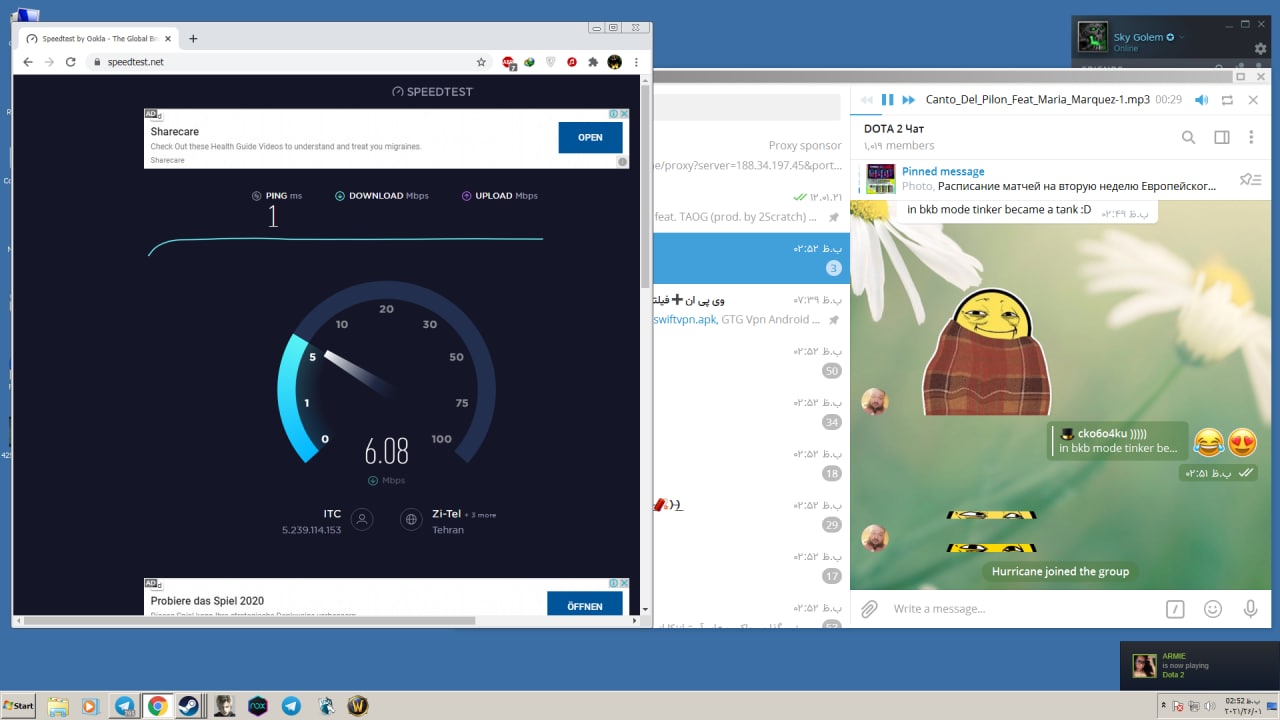
Task: Record a Telegram voice message
Action: (1250, 608)
